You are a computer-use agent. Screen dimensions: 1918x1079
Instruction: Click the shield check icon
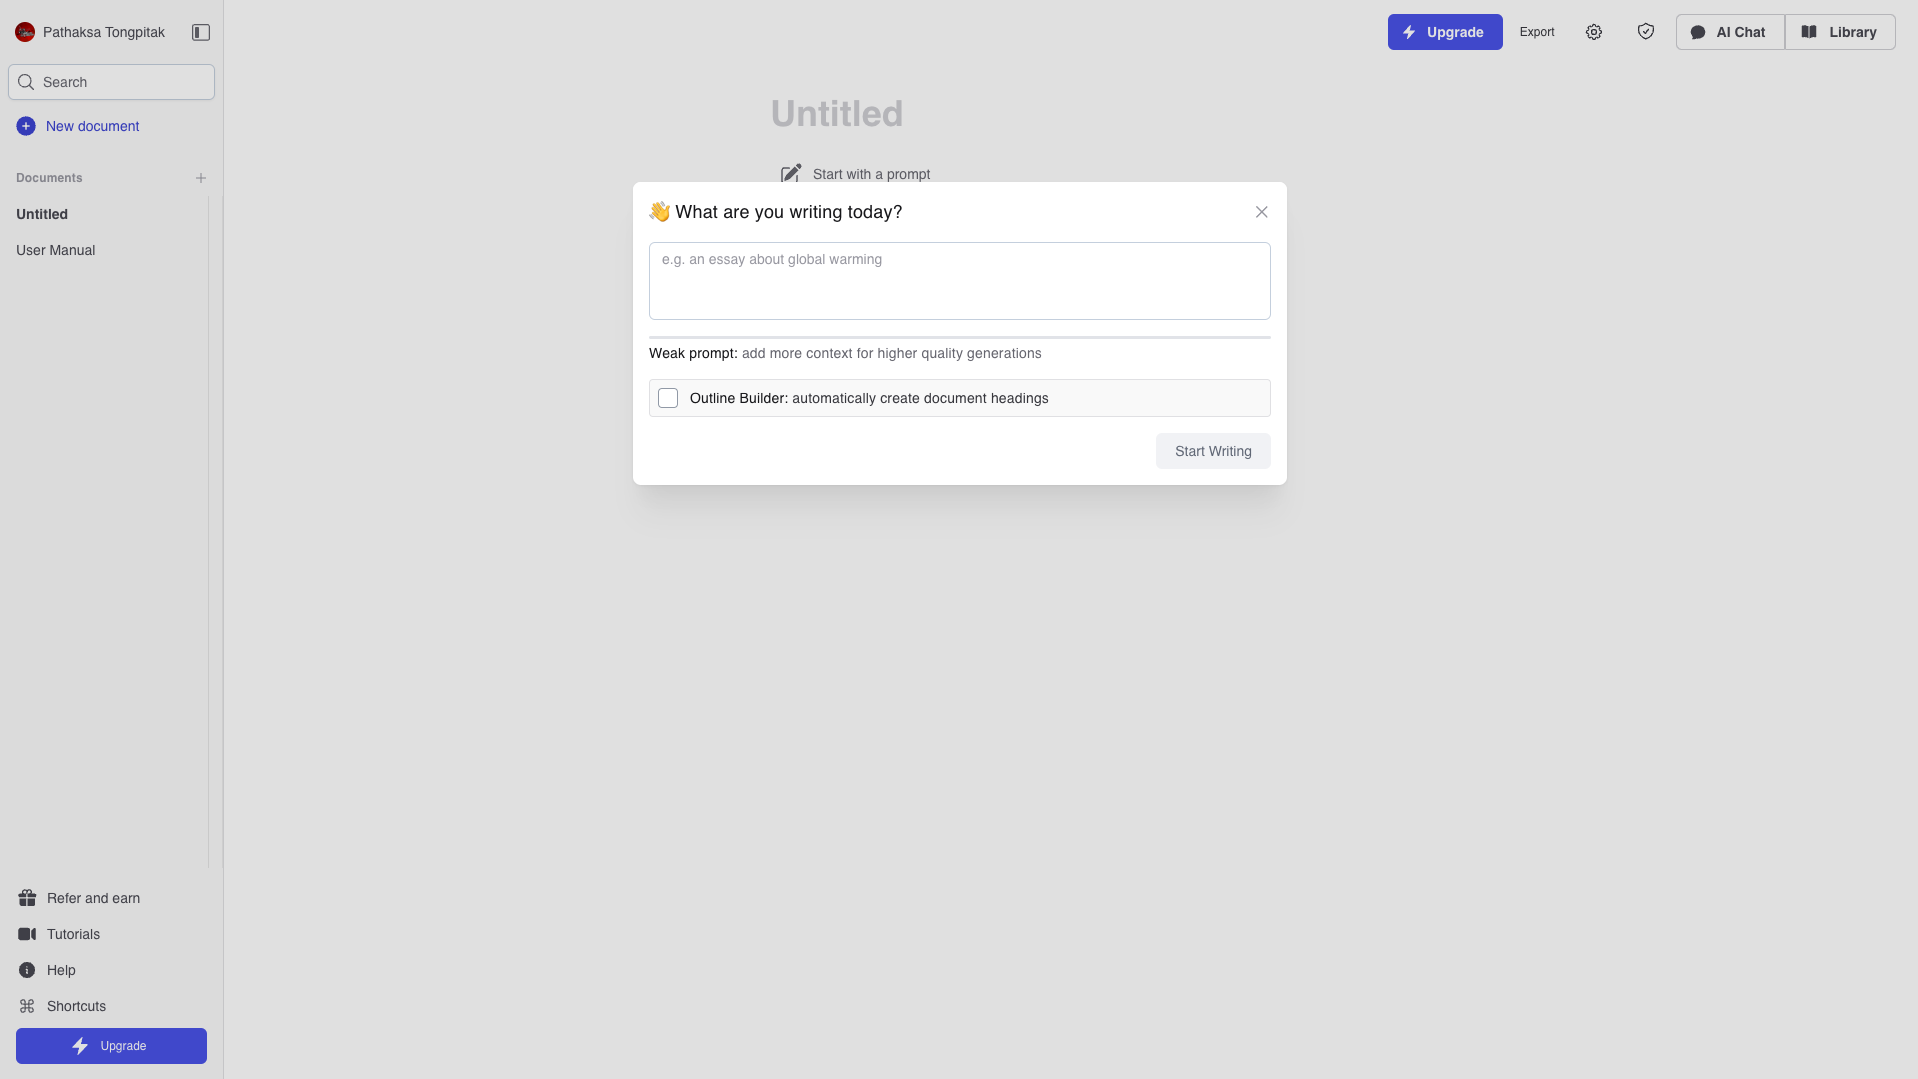1645,32
